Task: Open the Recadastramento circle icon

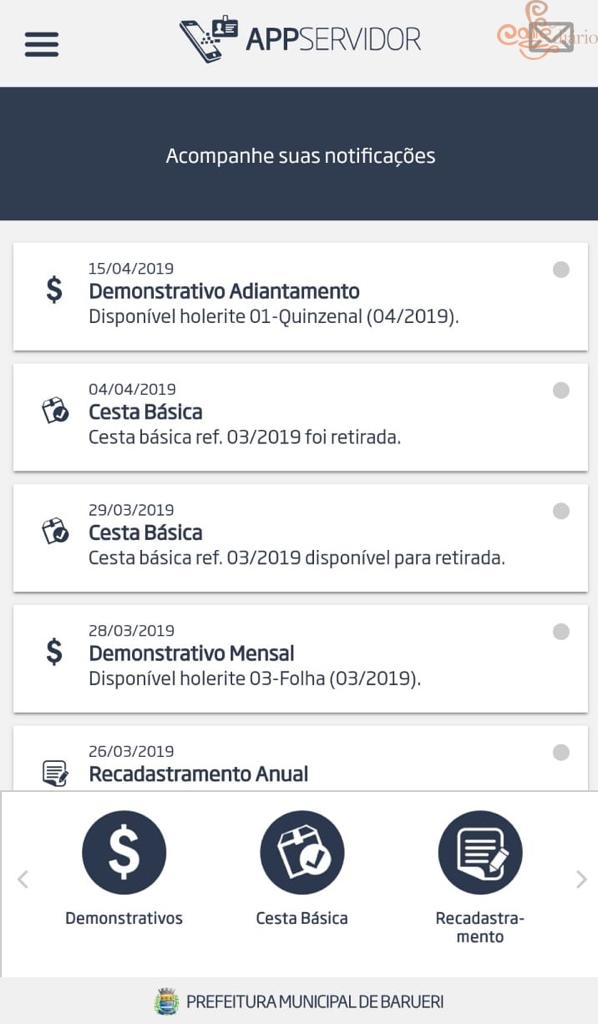Action: point(480,852)
